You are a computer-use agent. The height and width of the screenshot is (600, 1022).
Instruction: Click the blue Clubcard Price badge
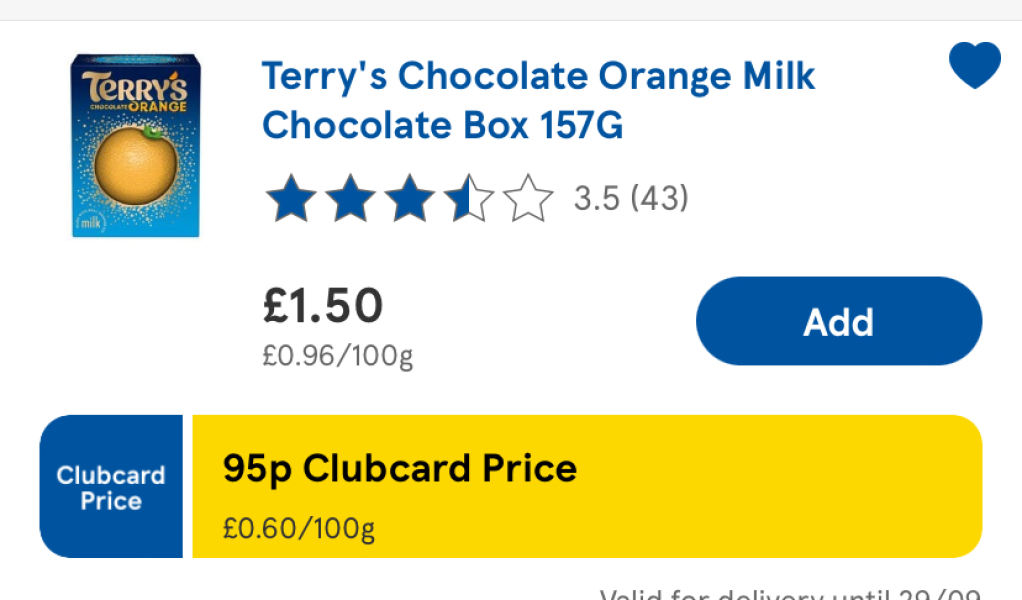coord(111,487)
